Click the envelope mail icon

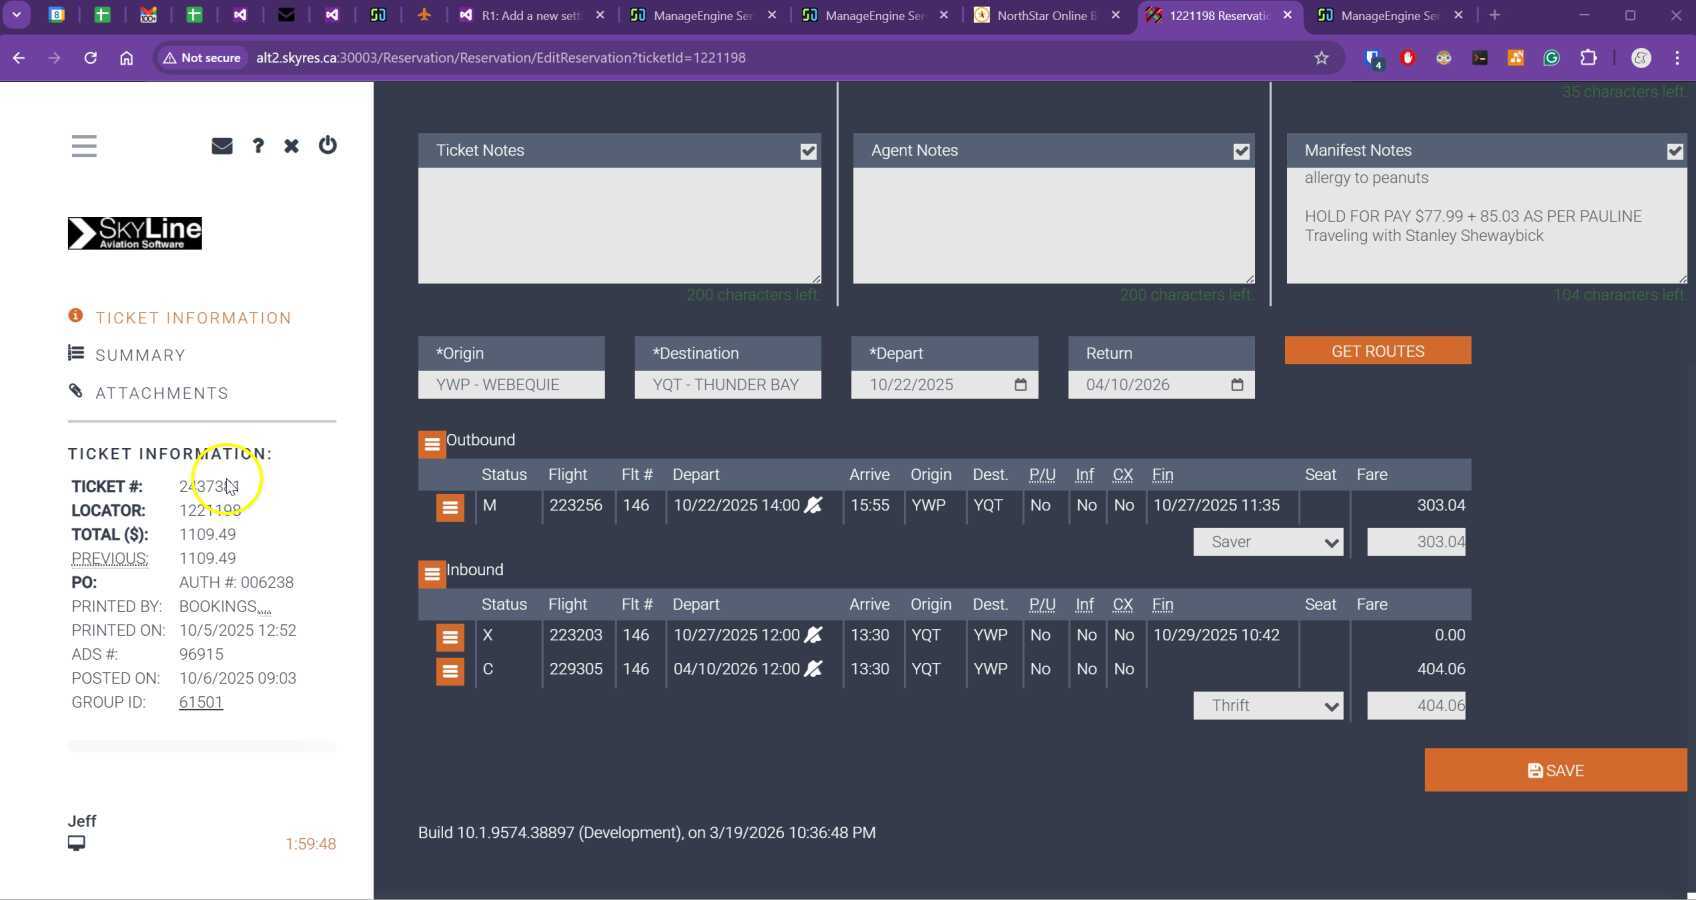222,146
